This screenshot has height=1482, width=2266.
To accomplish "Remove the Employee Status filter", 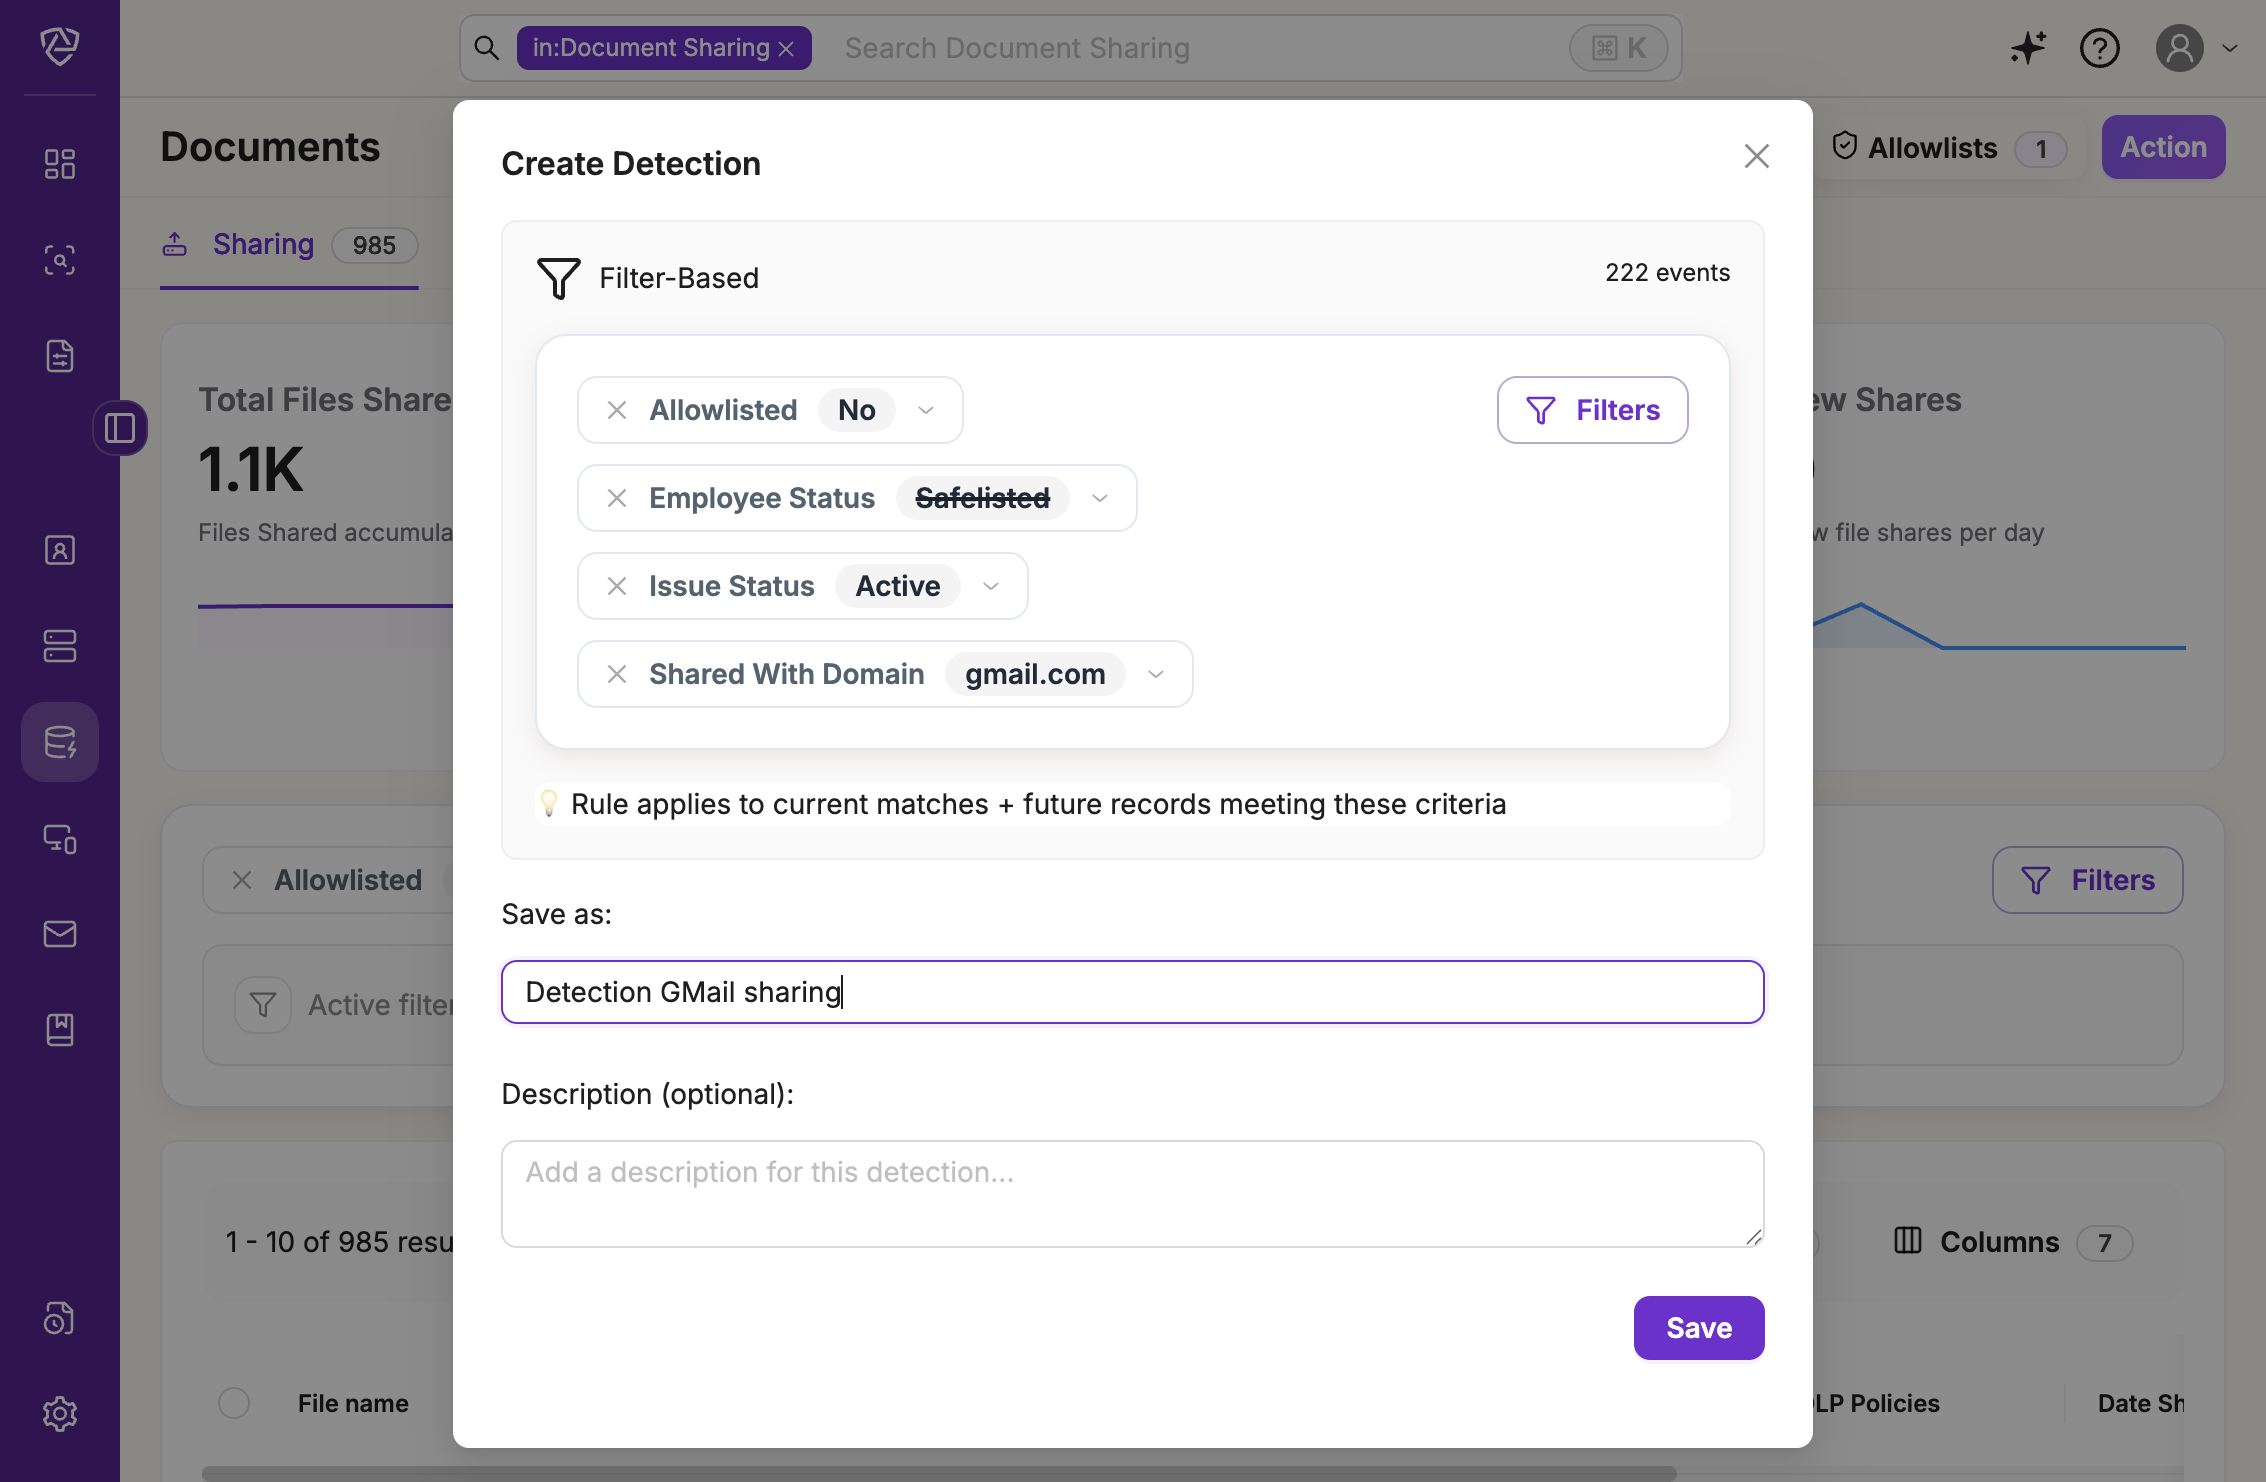I will point(617,498).
